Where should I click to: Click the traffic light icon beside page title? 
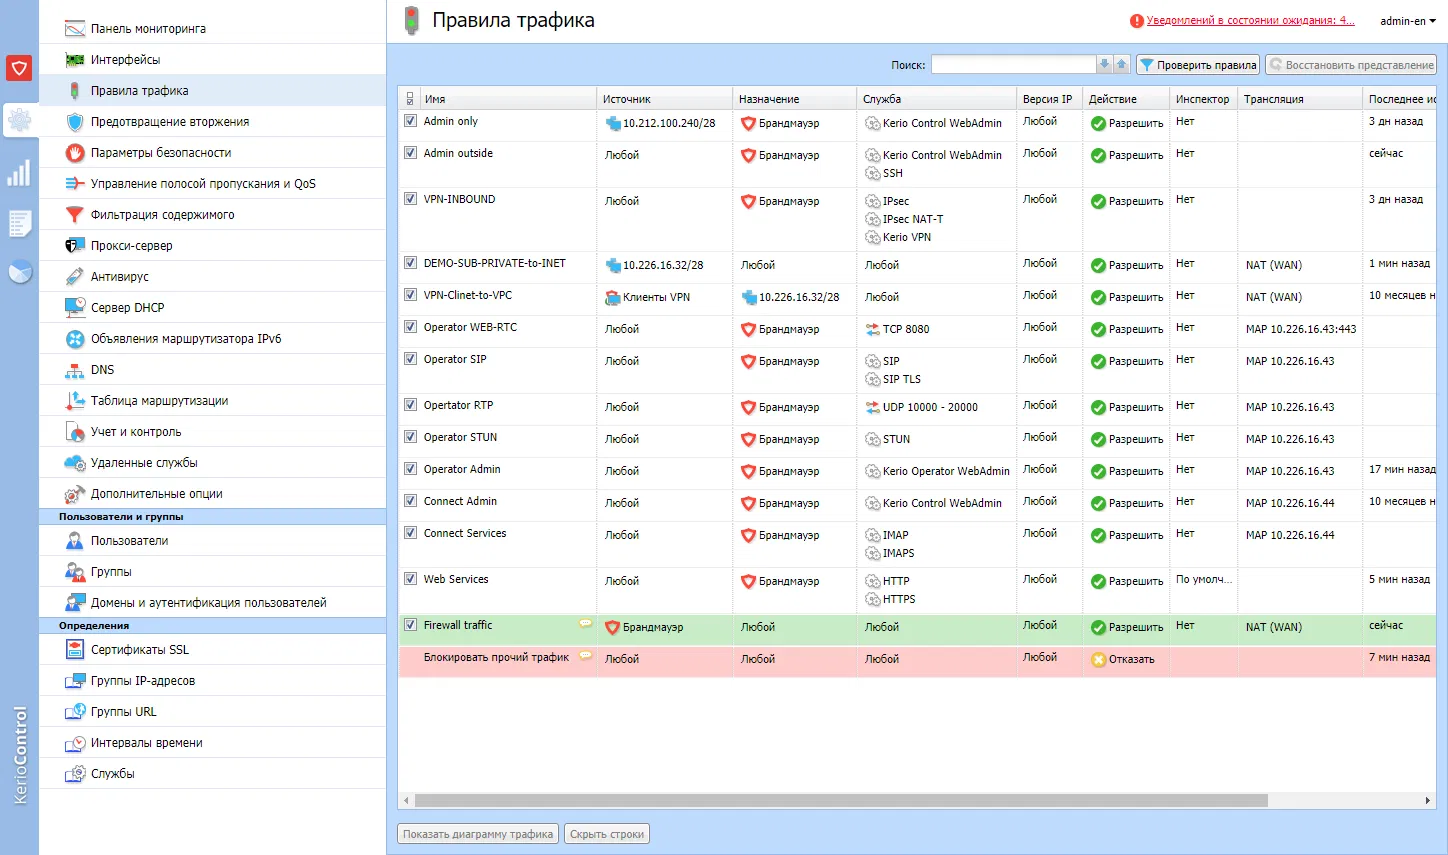pos(411,21)
